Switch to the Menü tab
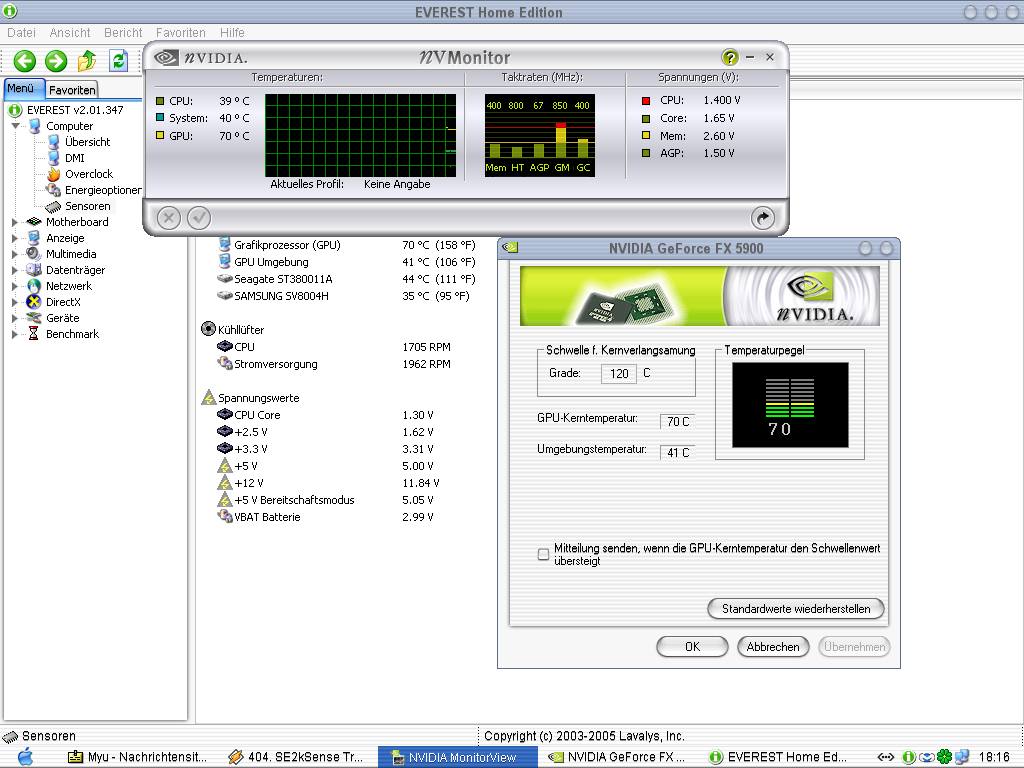 click(x=24, y=89)
